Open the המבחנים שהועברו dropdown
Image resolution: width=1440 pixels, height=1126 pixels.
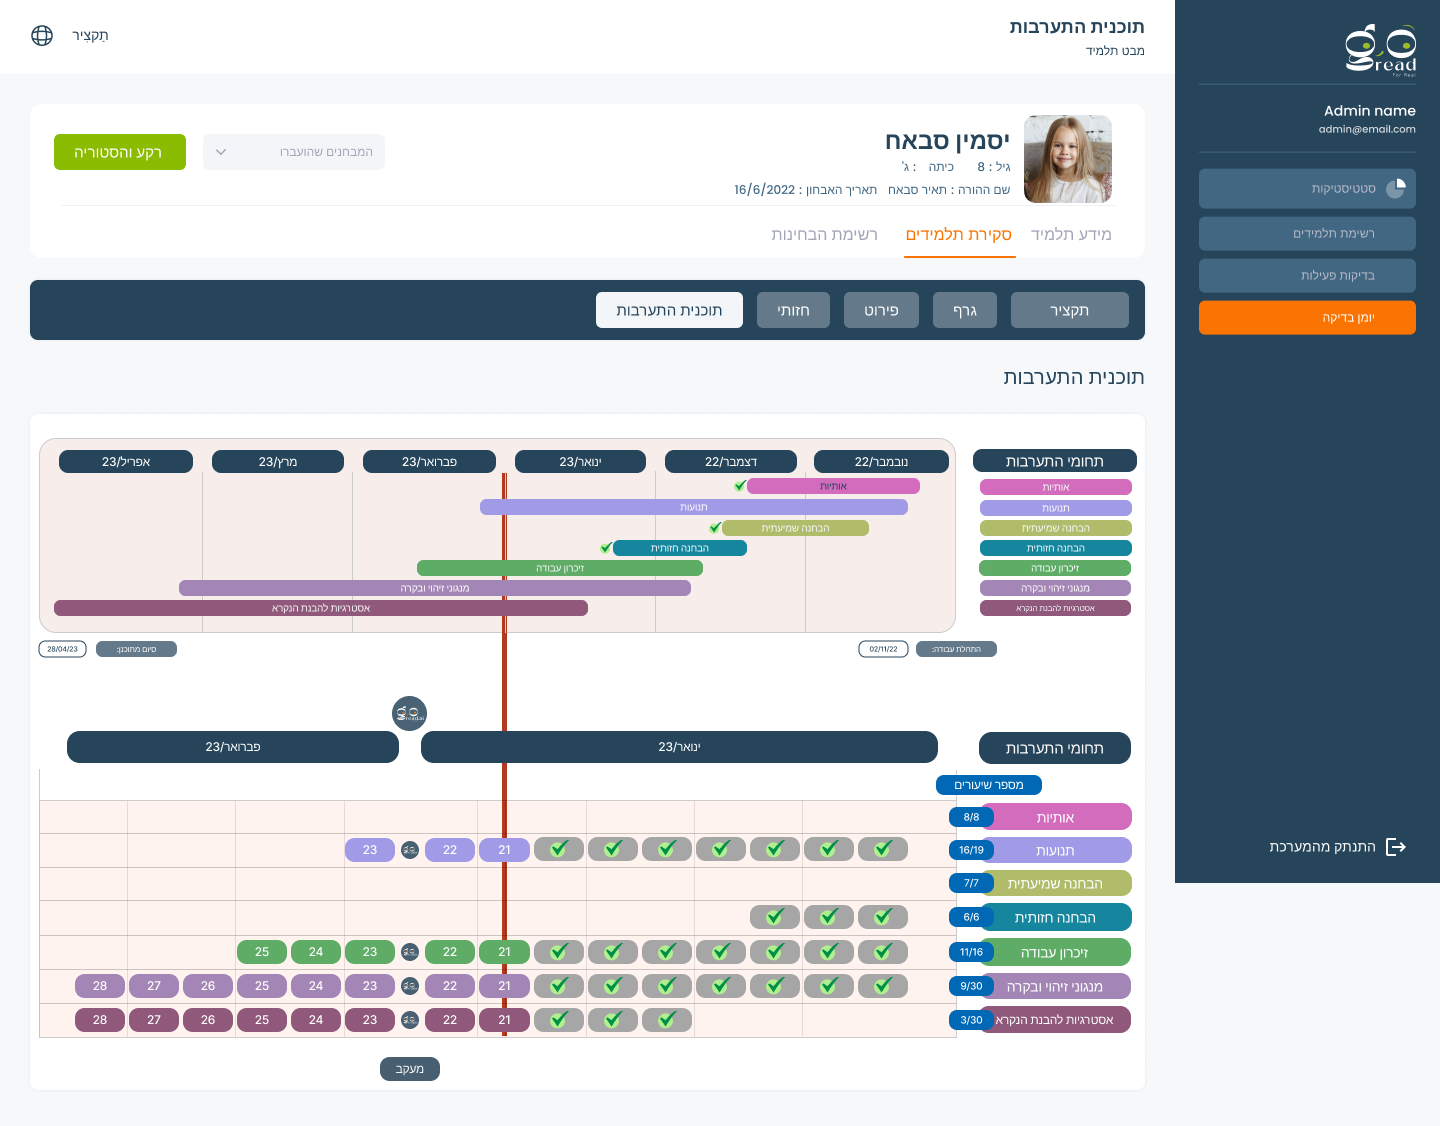(294, 152)
